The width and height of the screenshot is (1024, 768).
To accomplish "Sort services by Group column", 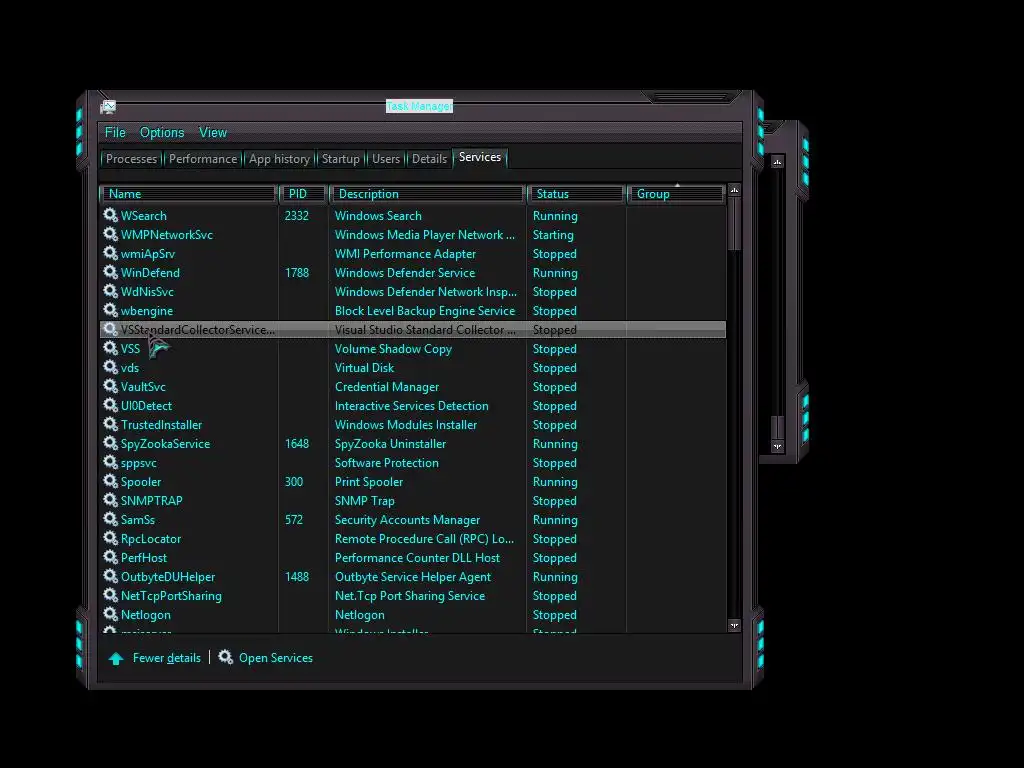I will tap(677, 194).
